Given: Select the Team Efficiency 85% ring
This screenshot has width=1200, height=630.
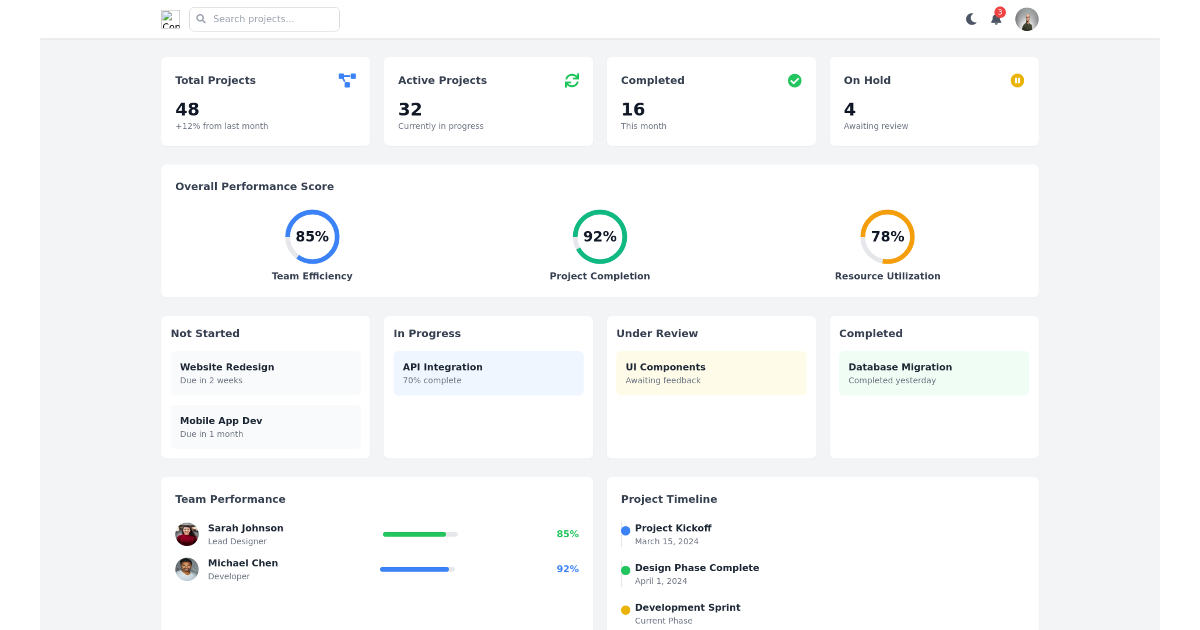Looking at the screenshot, I should [312, 237].
